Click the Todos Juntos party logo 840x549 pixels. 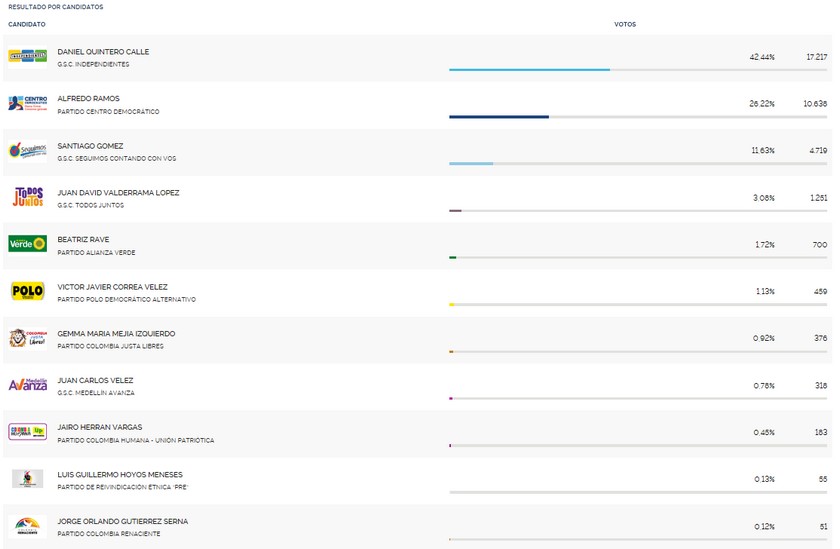click(x=27, y=197)
